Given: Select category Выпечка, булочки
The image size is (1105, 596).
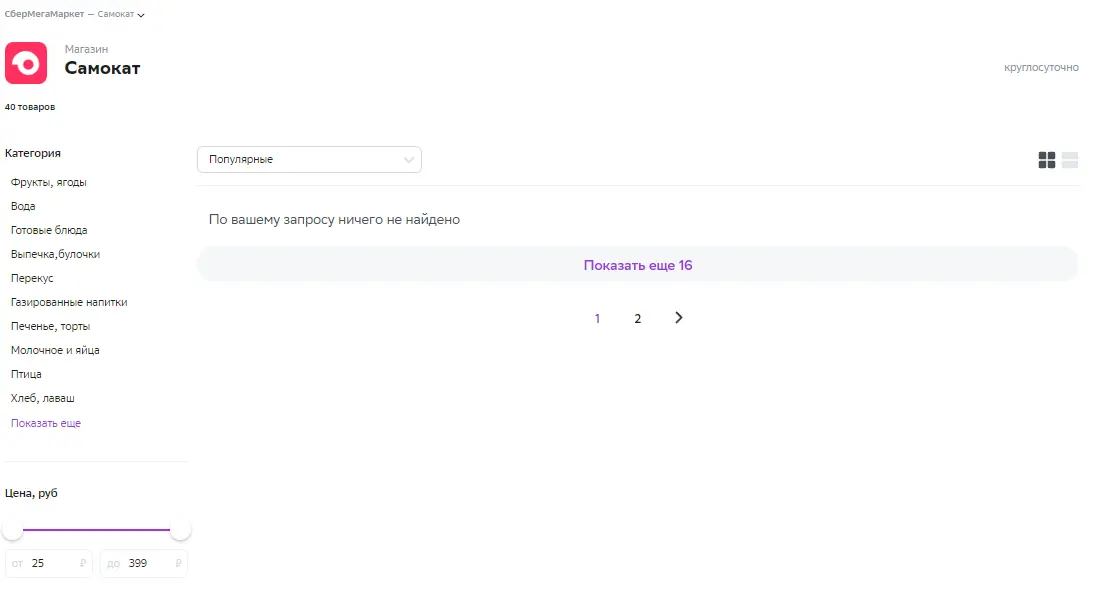Looking at the screenshot, I should tap(55, 254).
